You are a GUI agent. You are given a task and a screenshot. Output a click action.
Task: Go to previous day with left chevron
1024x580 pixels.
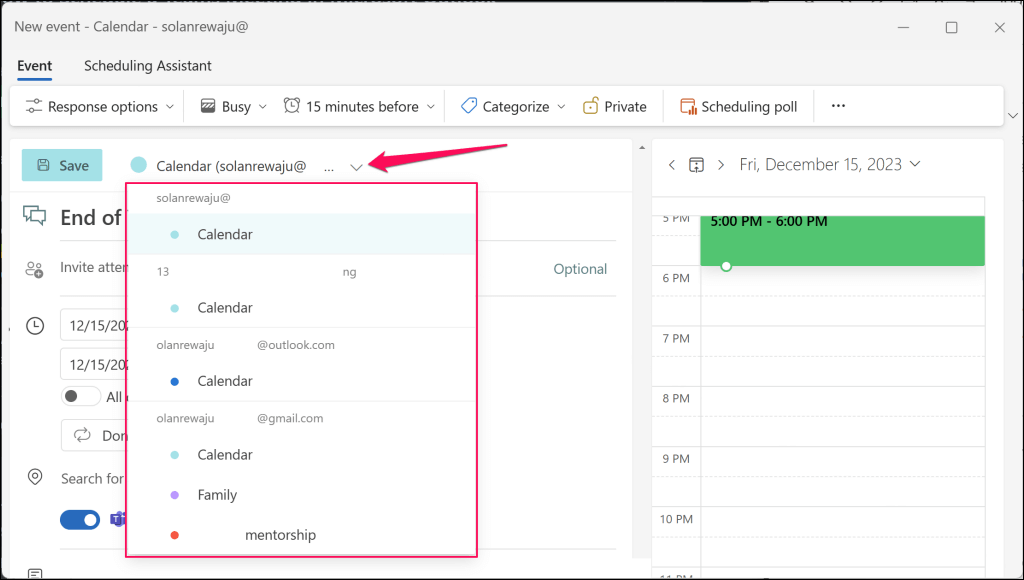coord(672,165)
